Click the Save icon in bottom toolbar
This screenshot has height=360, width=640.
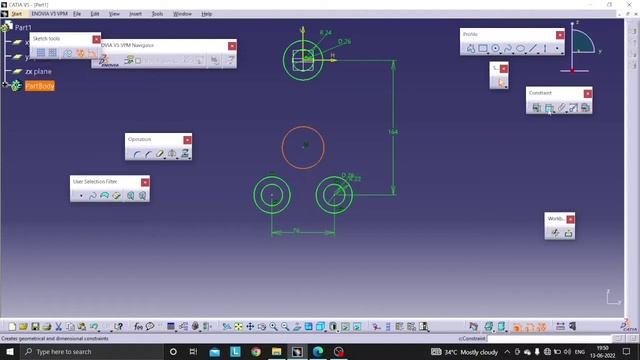(x=35, y=327)
